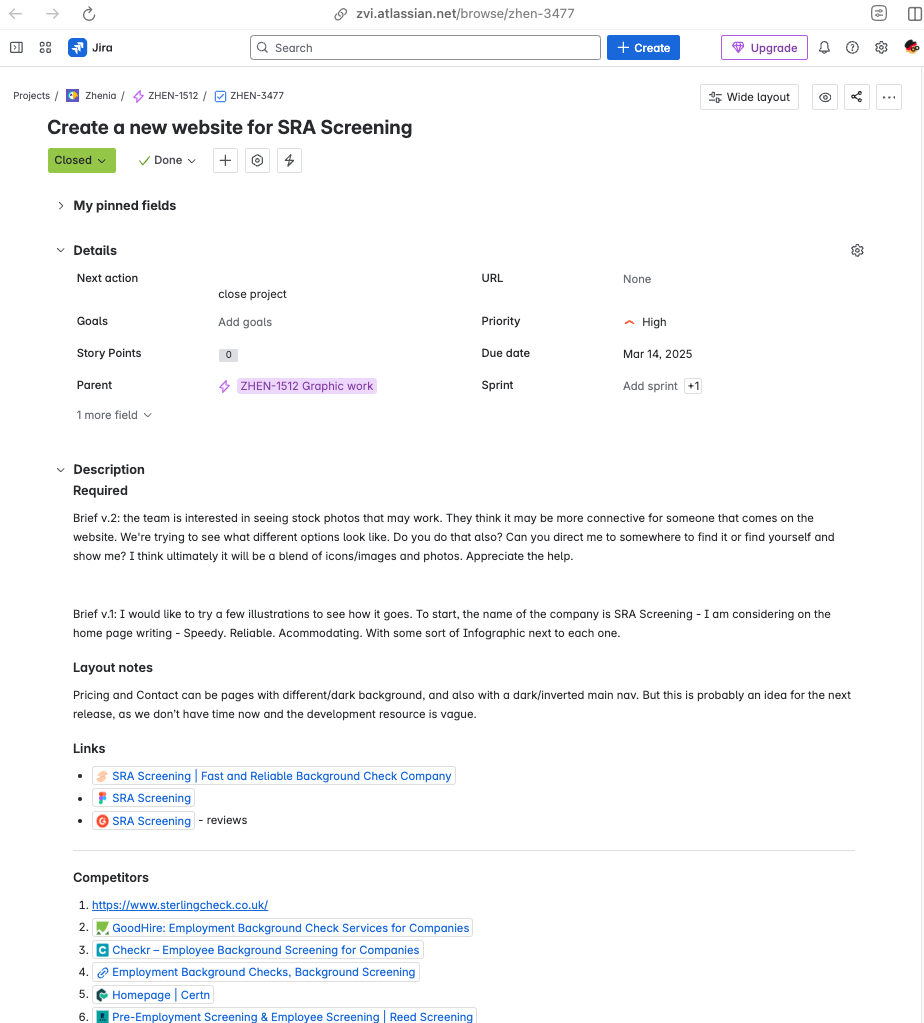The width and height of the screenshot is (924, 1023).
Task: Open the browser site controls icon
Action: click(x=879, y=13)
